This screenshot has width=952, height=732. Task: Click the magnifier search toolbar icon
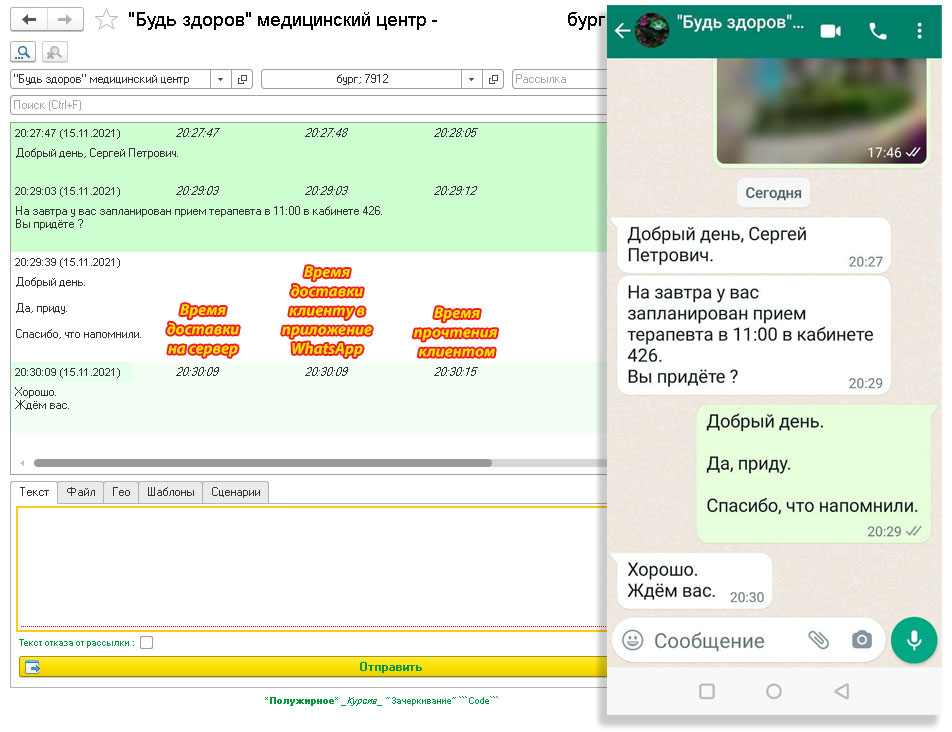coord(23,52)
